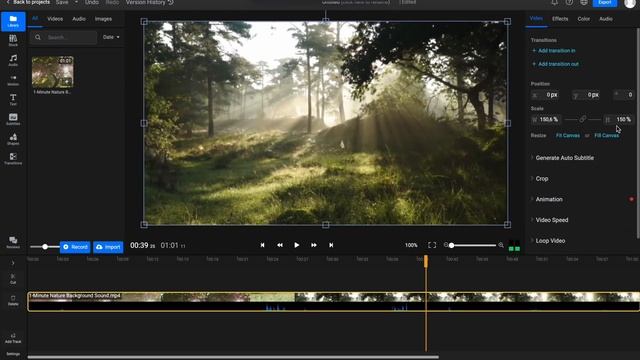Open the Transitions panel in the sidebar

point(13,159)
